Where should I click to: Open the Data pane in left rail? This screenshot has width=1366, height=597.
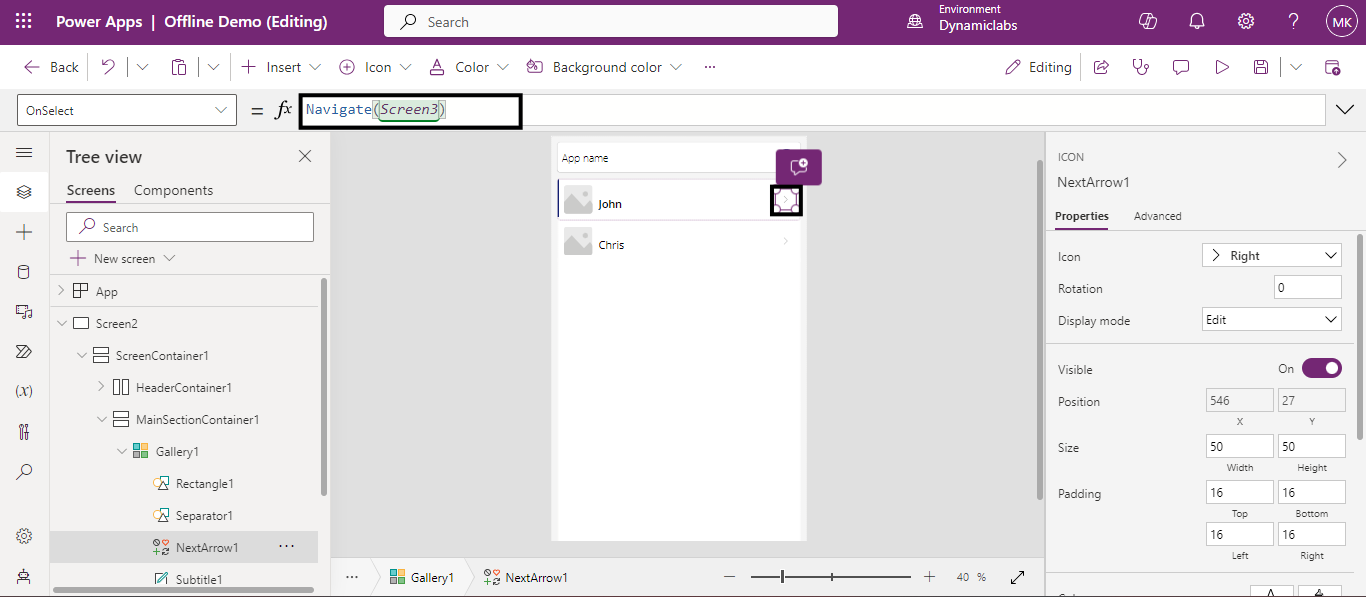24,272
